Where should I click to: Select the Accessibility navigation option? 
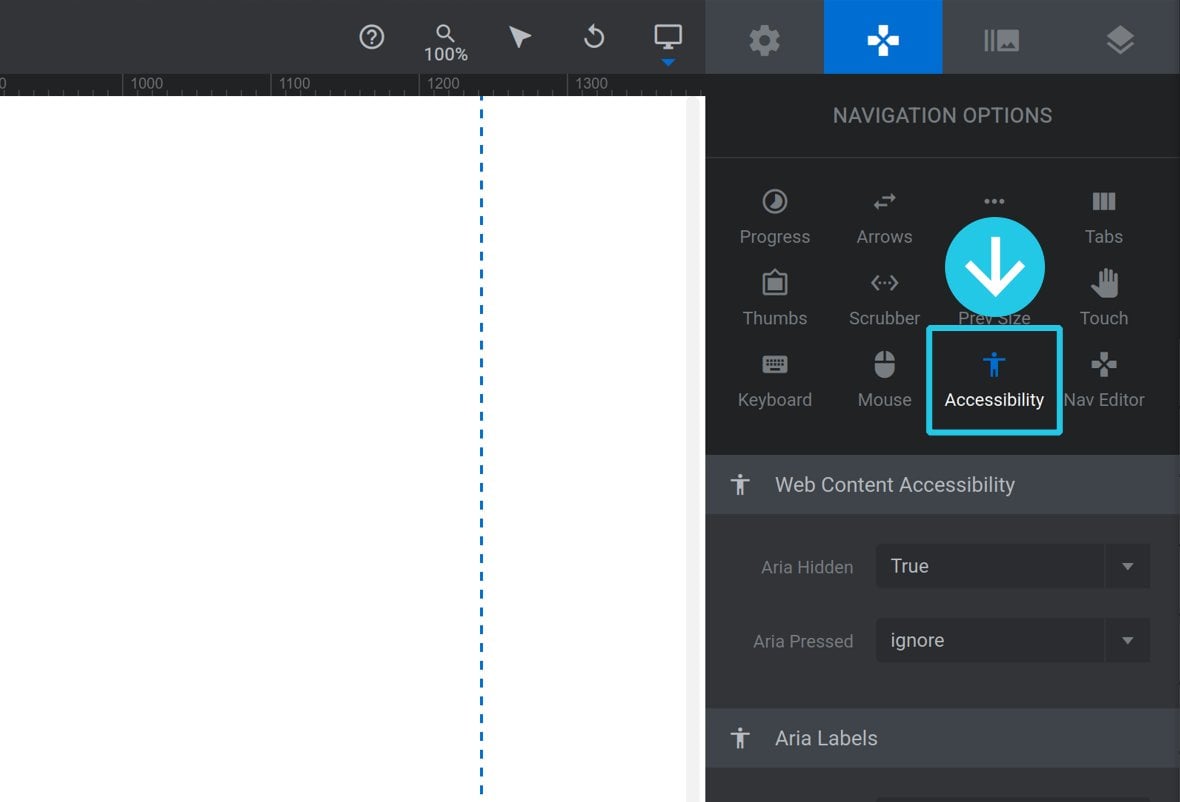pyautogui.click(x=994, y=380)
